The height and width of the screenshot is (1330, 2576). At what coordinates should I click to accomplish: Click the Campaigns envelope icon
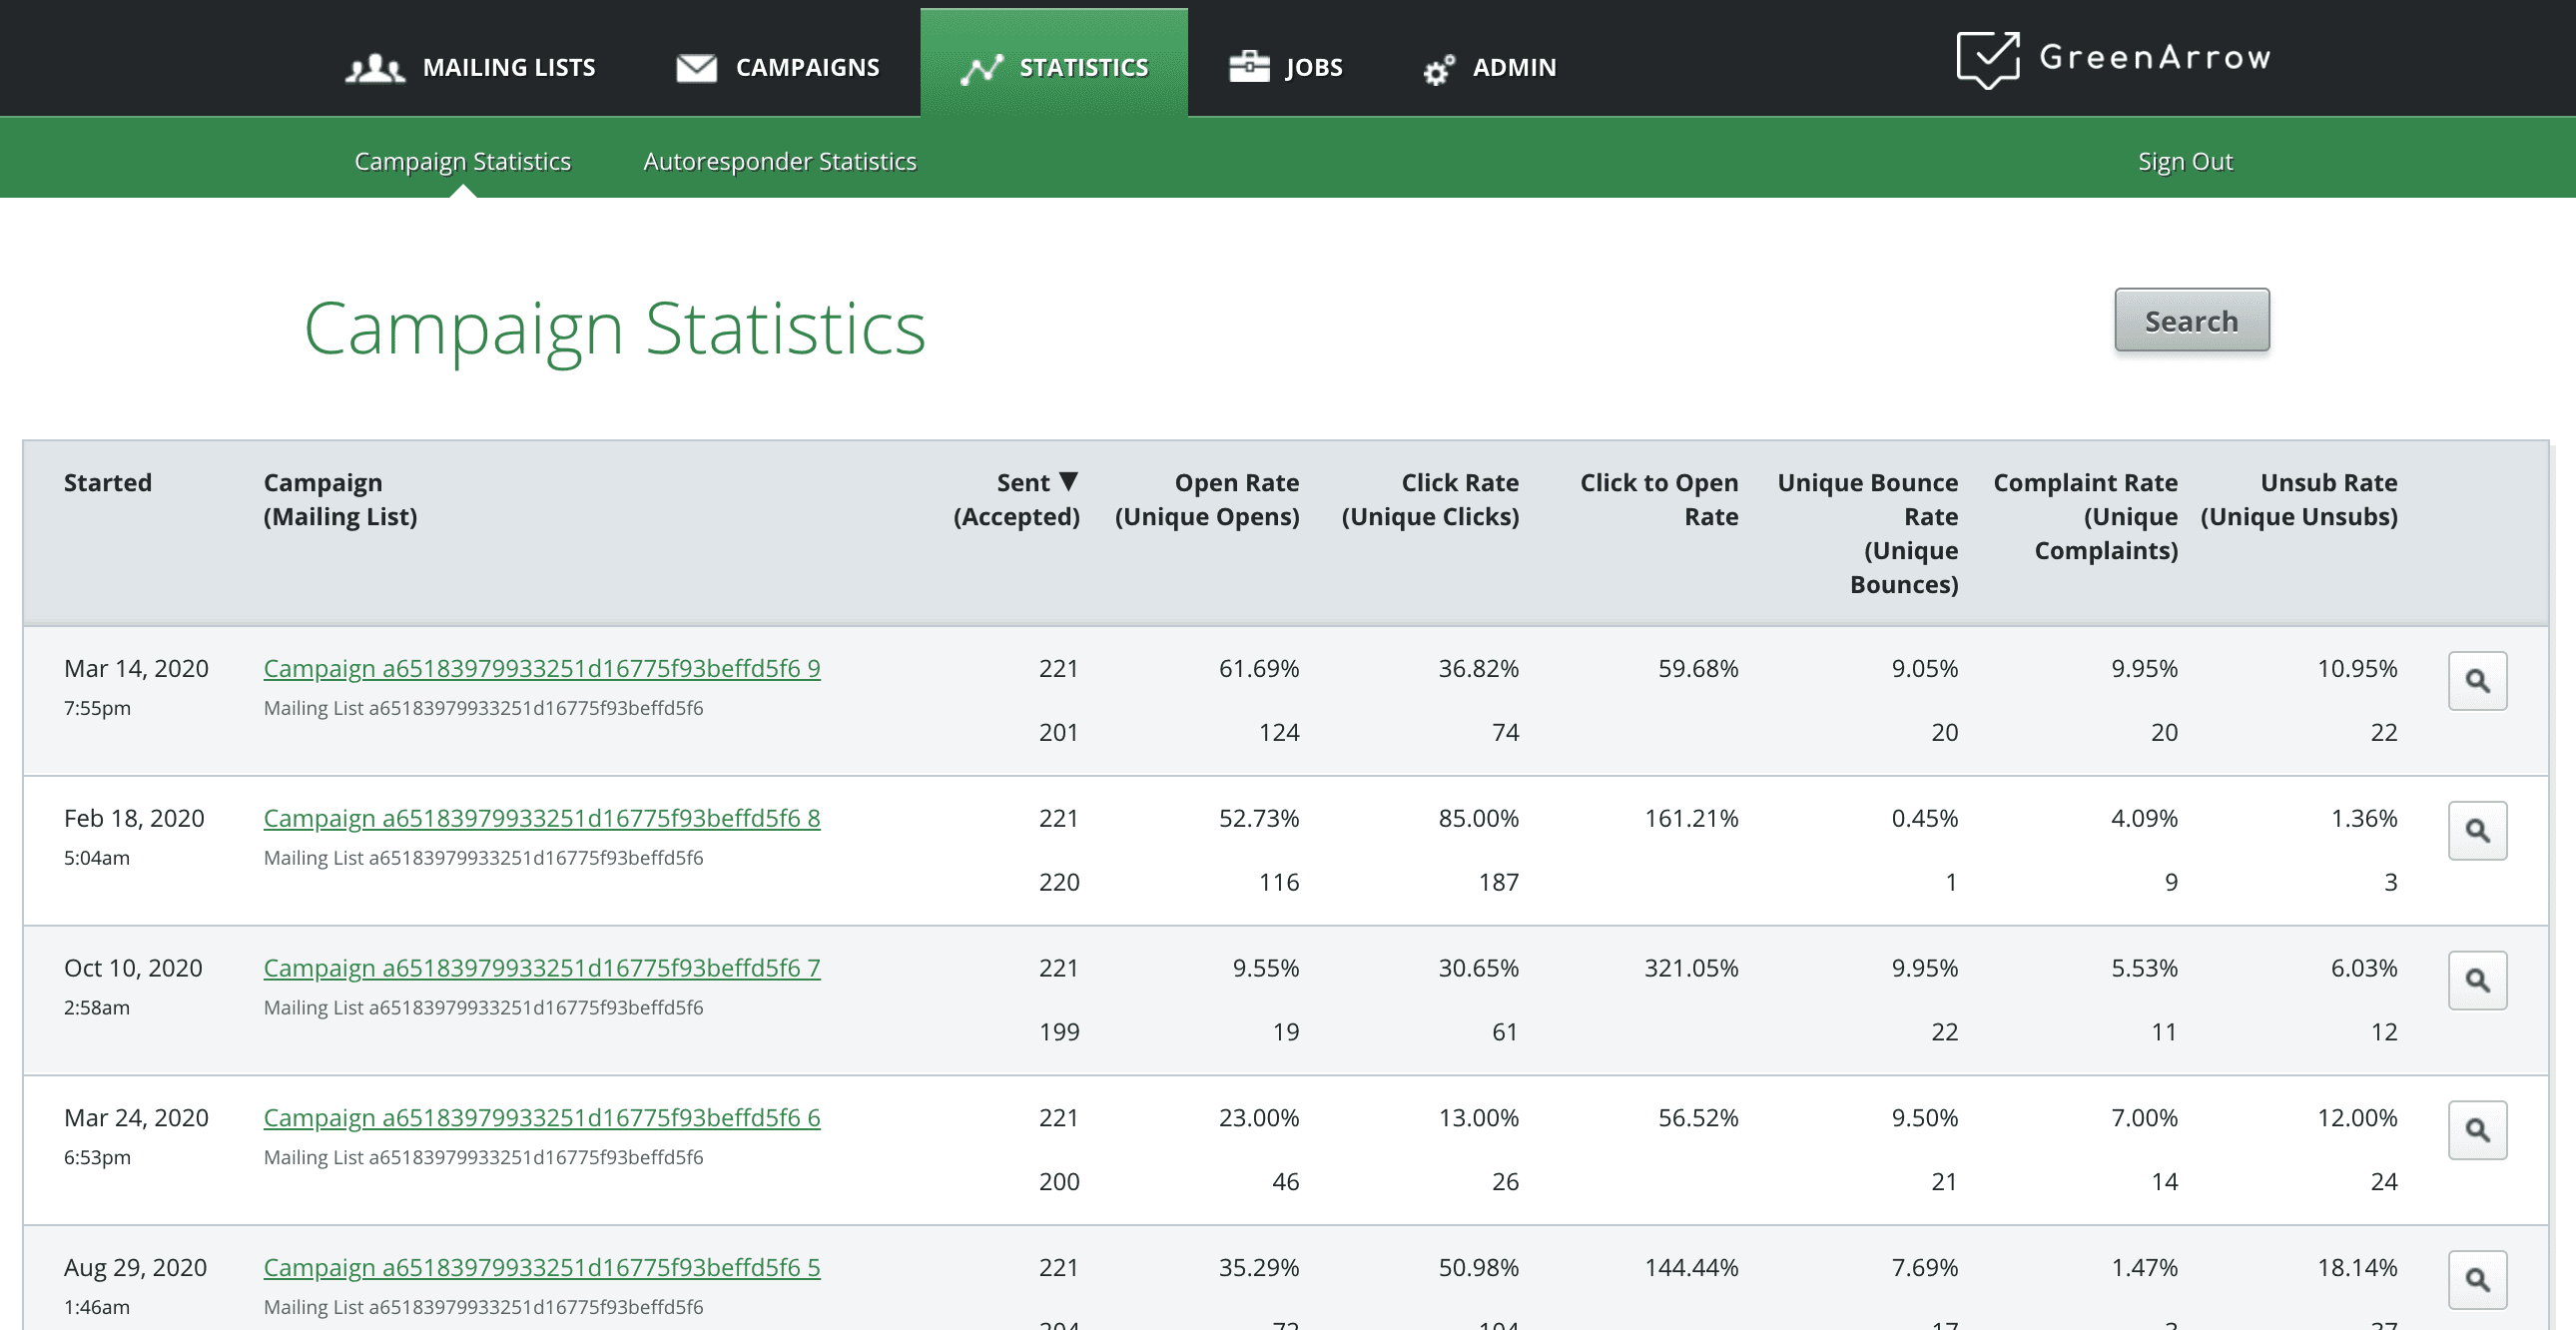point(696,68)
